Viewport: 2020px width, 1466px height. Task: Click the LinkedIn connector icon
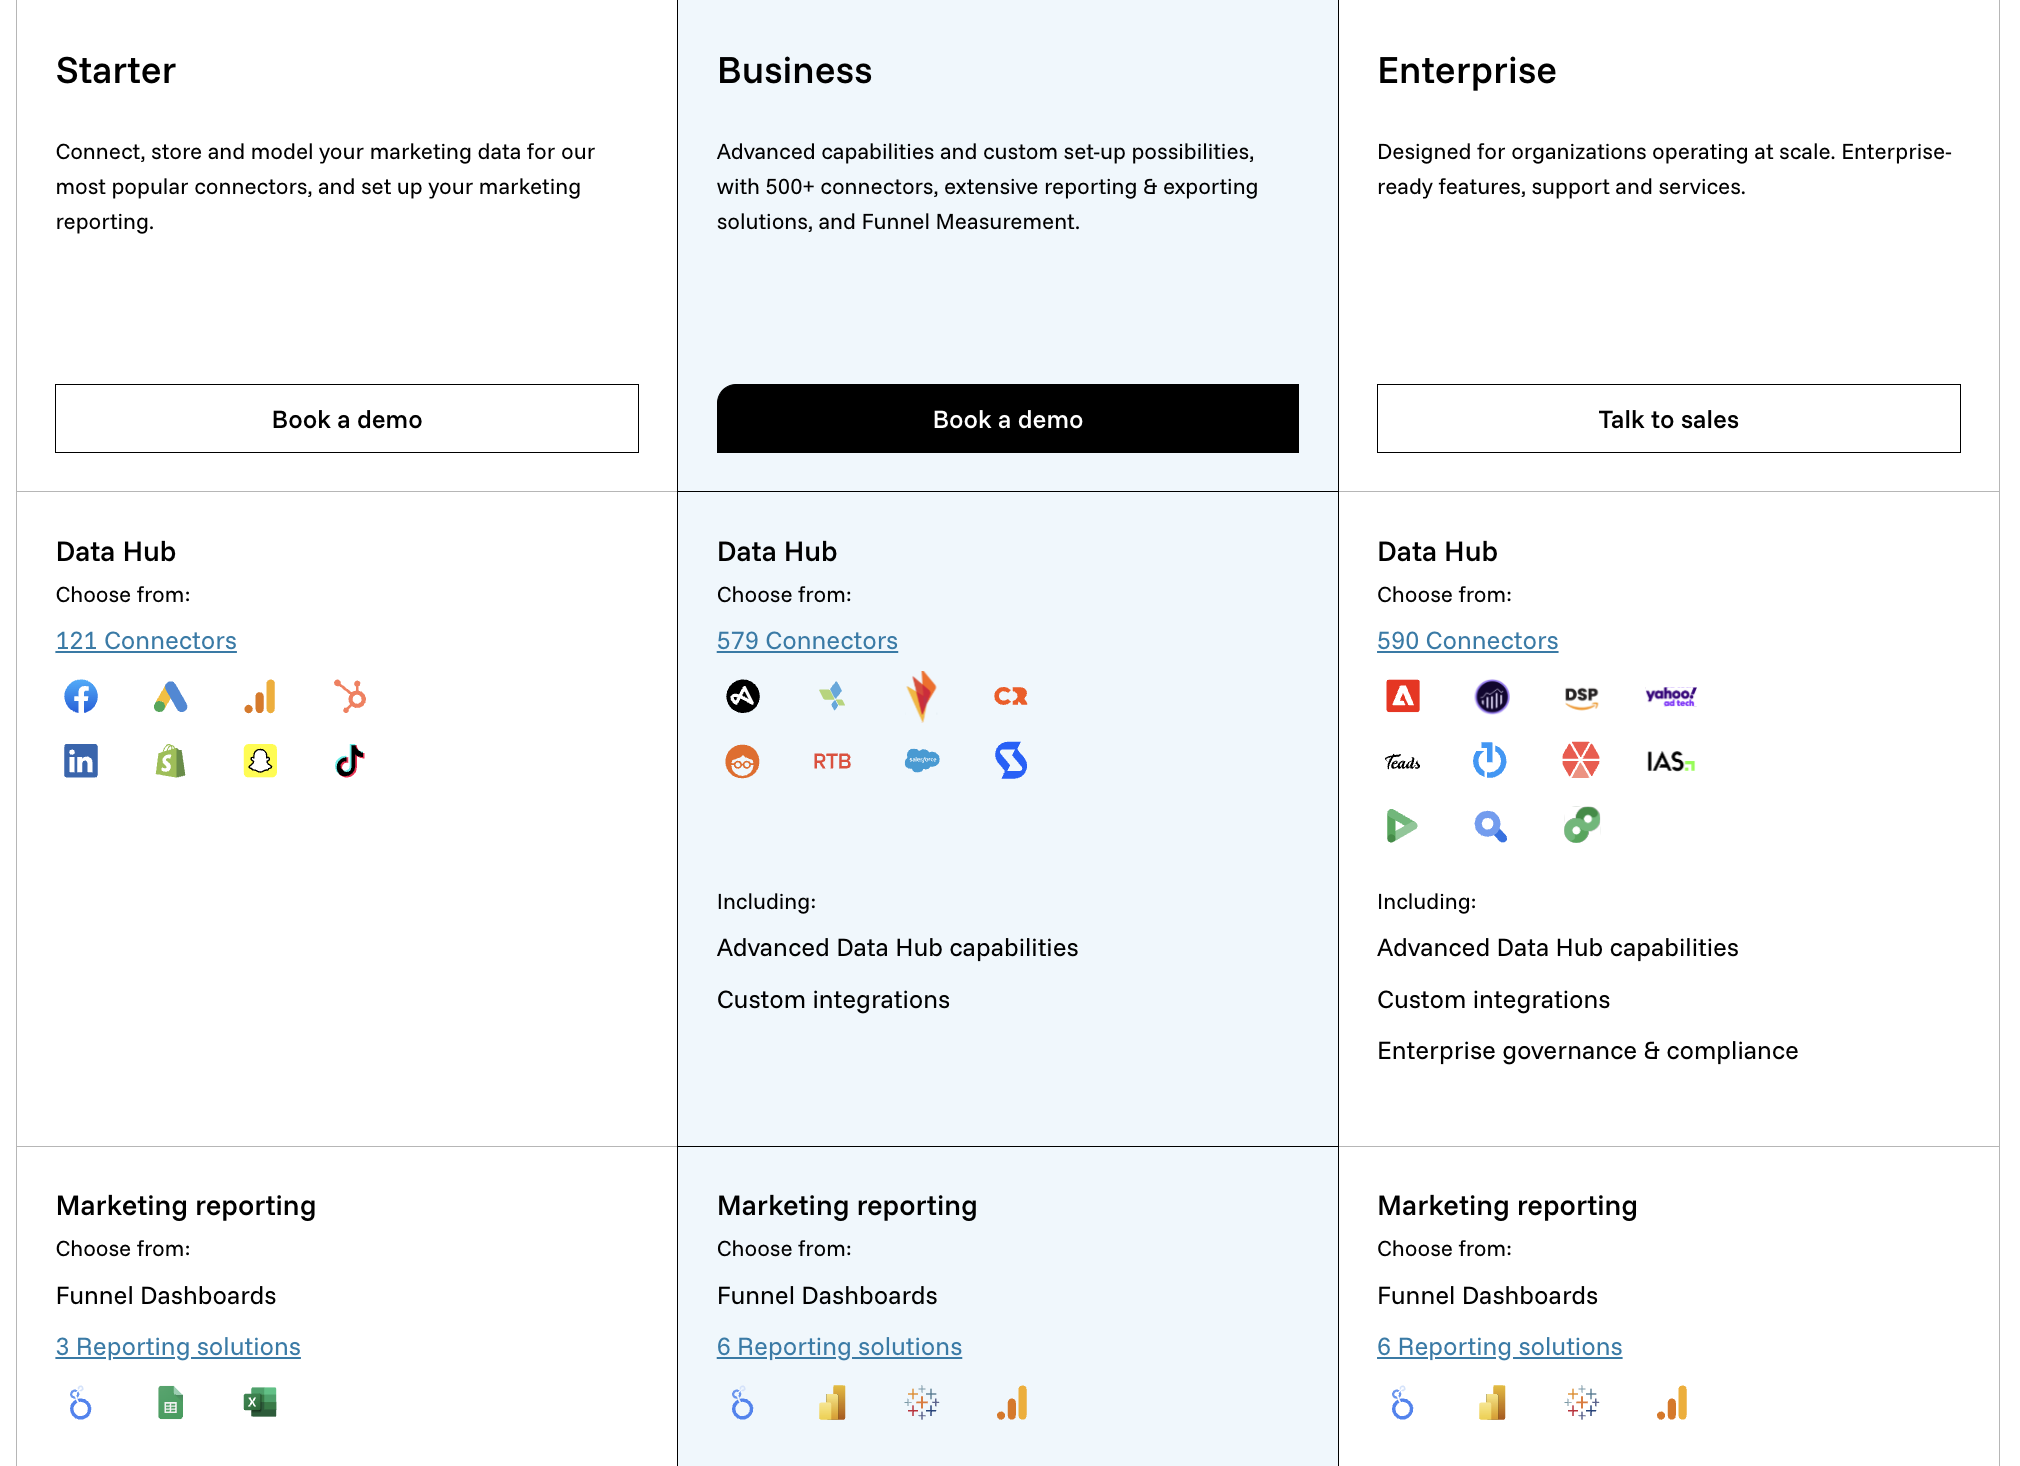(81, 761)
